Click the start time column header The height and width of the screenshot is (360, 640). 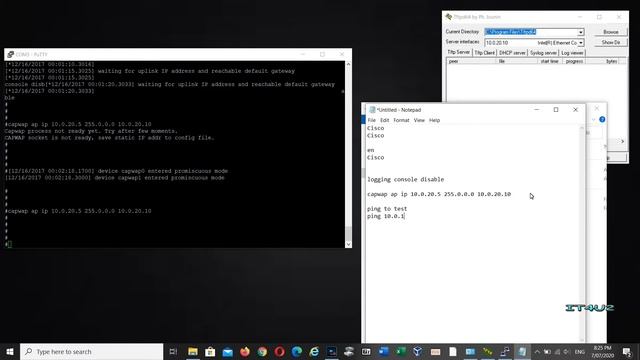[549, 61]
